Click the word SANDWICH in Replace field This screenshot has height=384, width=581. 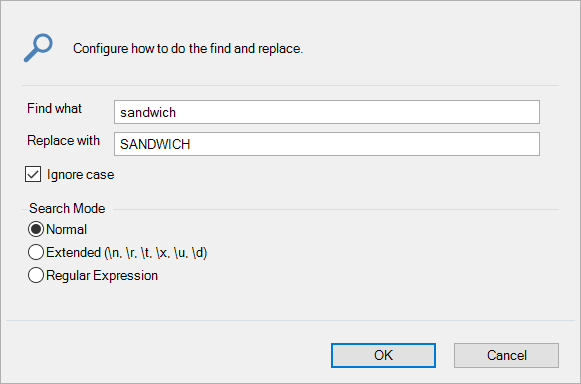point(155,144)
